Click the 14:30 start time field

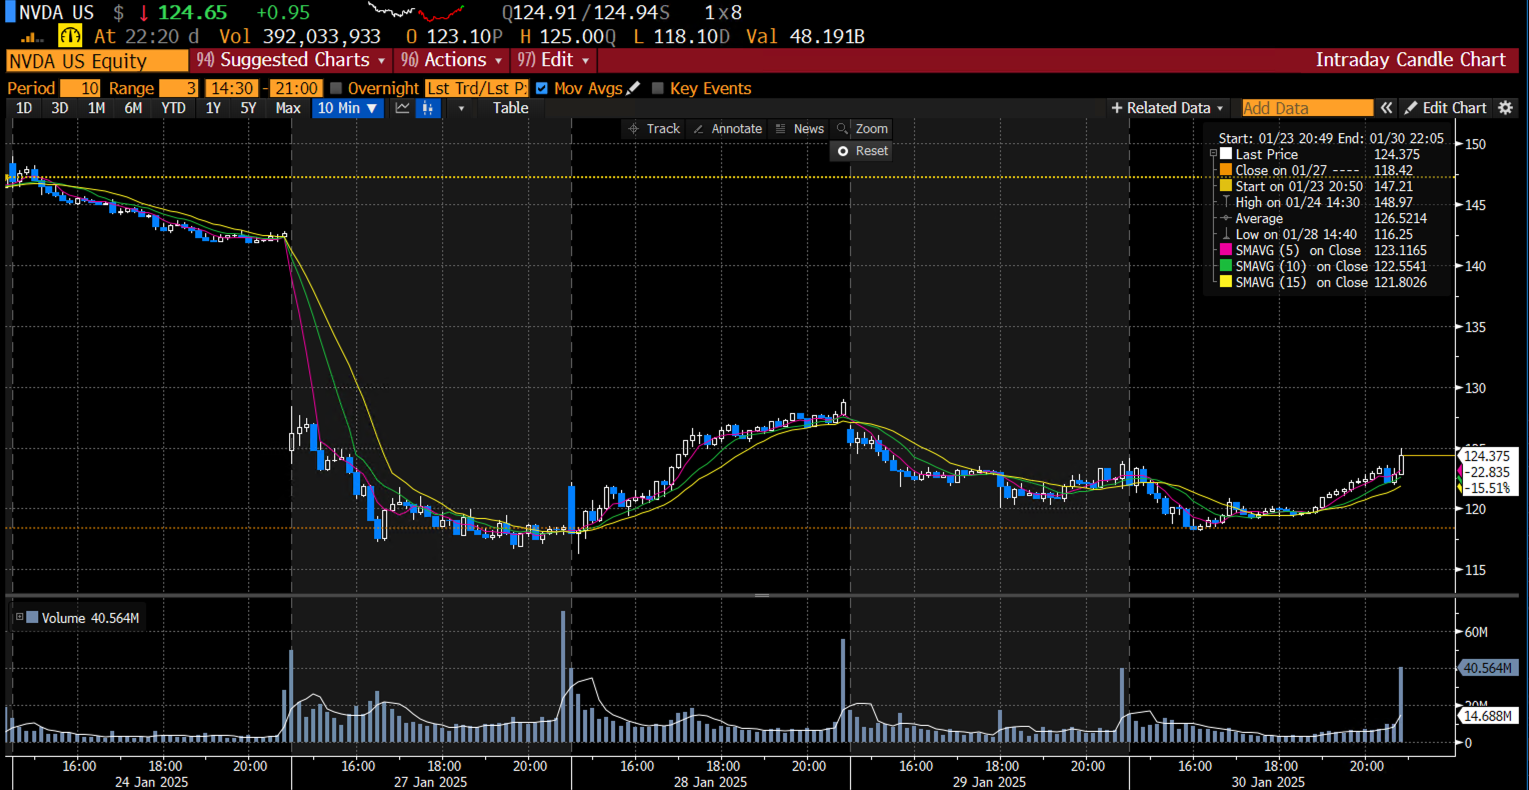click(231, 88)
